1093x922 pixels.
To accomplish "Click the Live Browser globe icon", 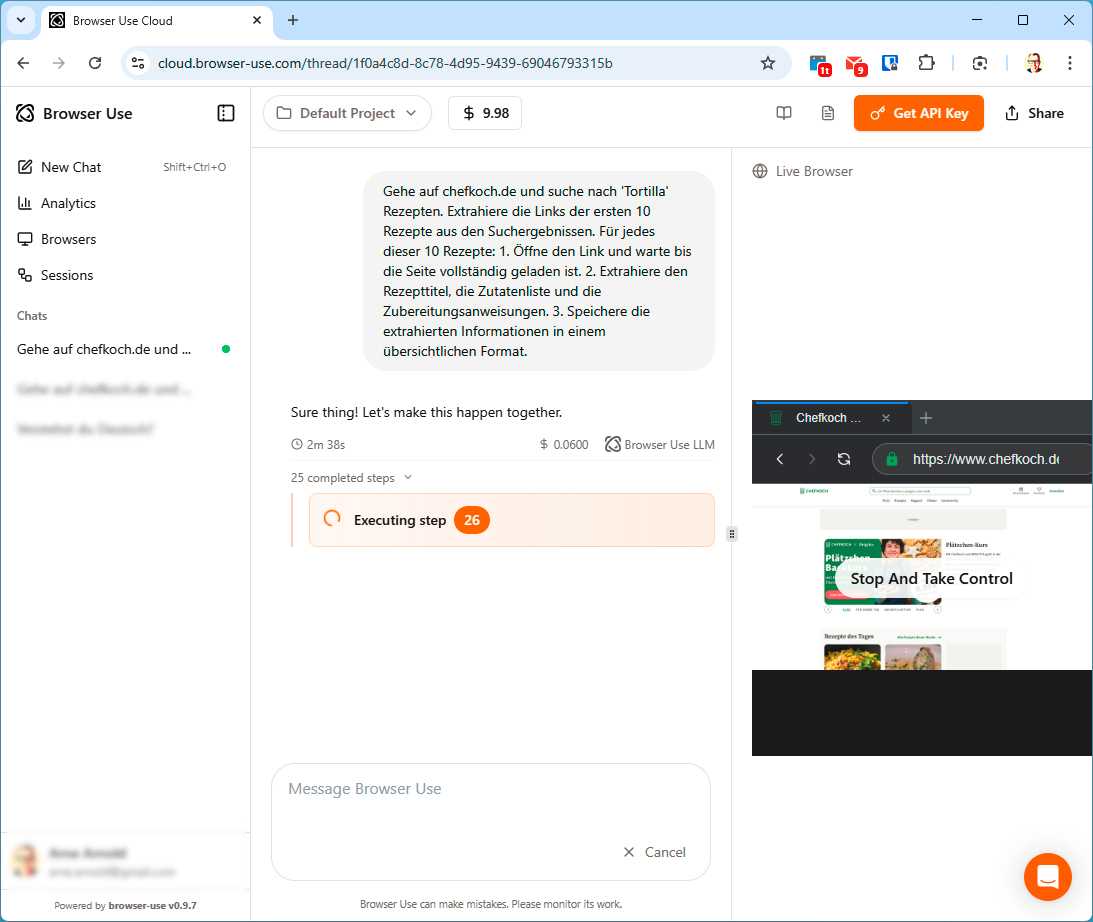I will click(760, 171).
